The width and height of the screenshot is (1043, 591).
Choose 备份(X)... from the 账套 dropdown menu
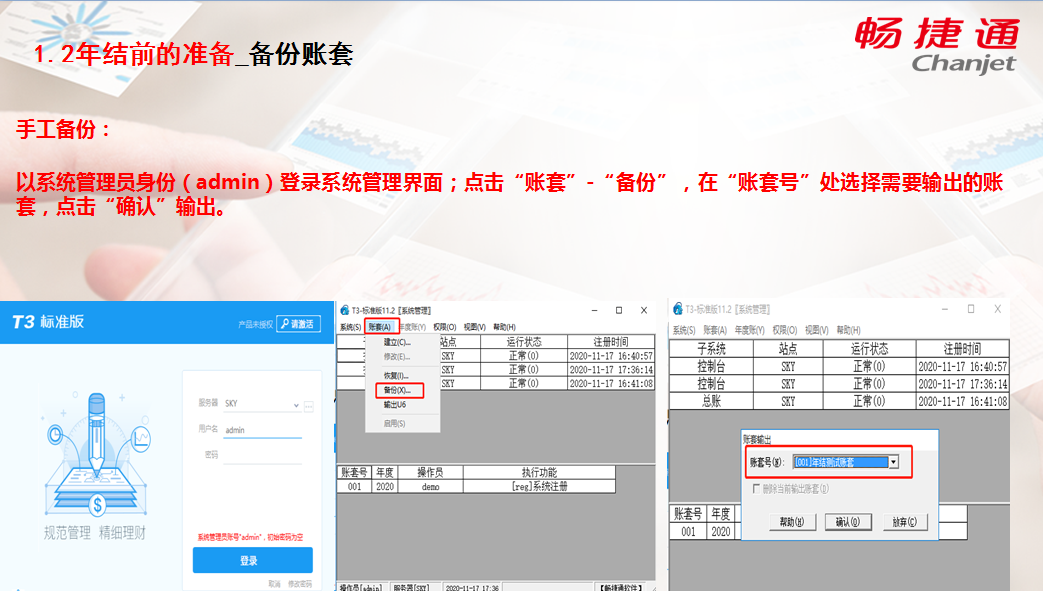tap(399, 390)
